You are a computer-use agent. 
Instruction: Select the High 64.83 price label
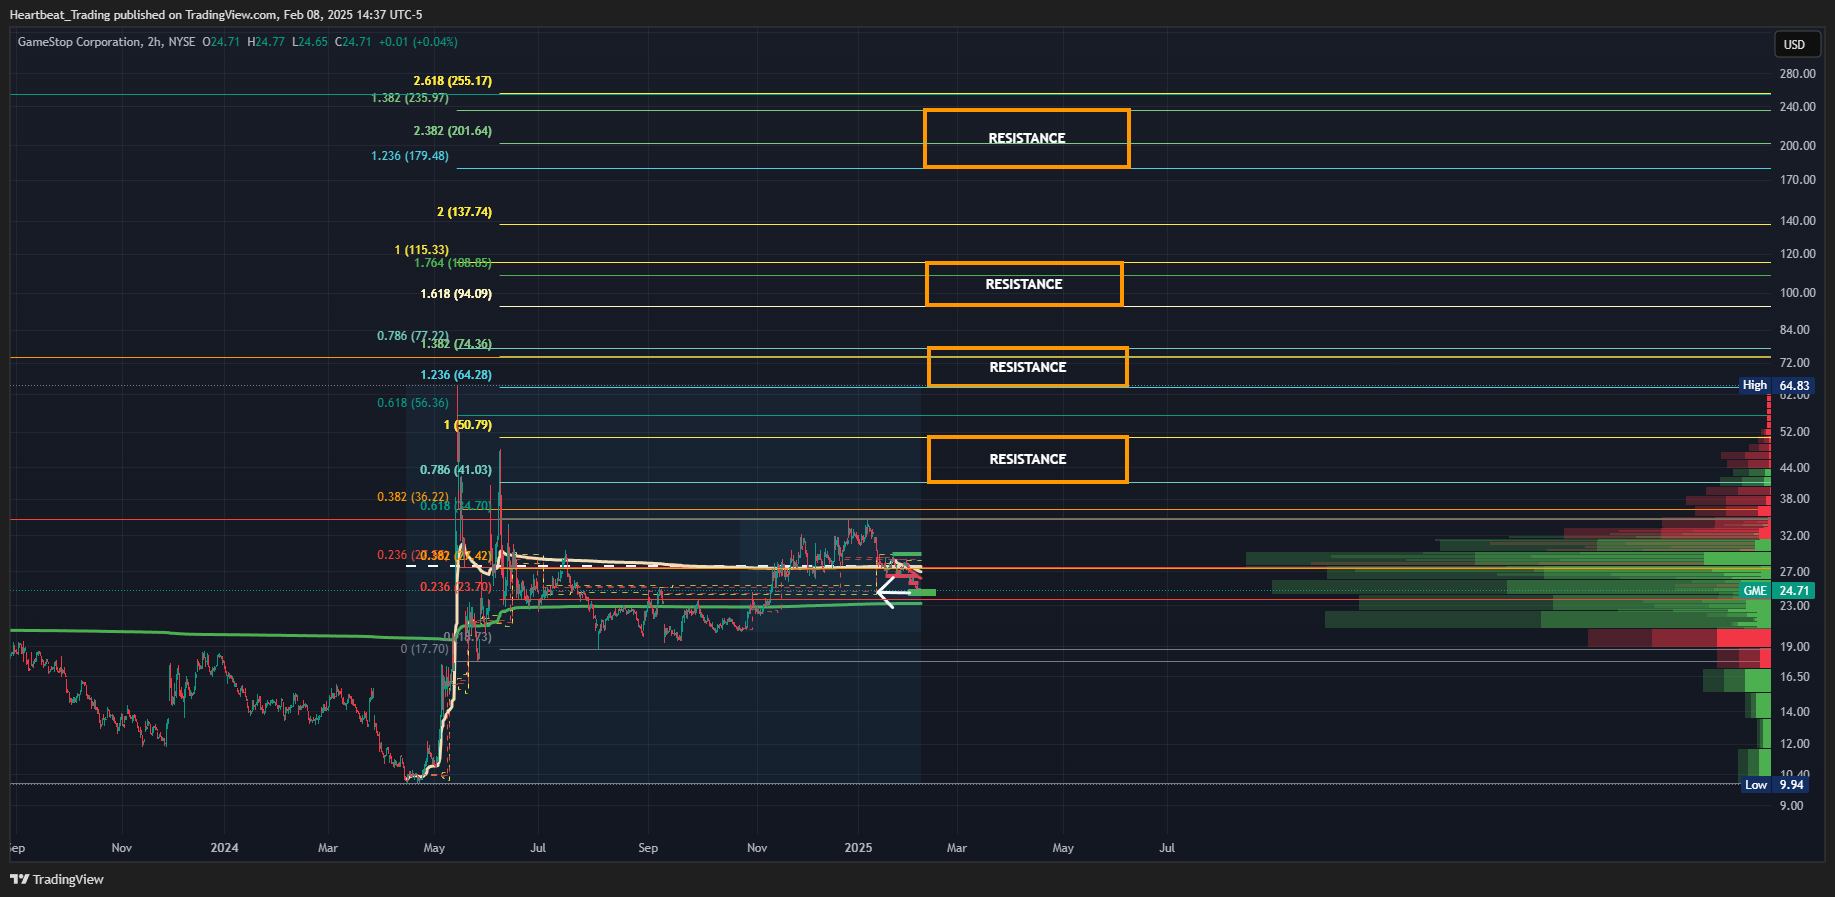1776,385
